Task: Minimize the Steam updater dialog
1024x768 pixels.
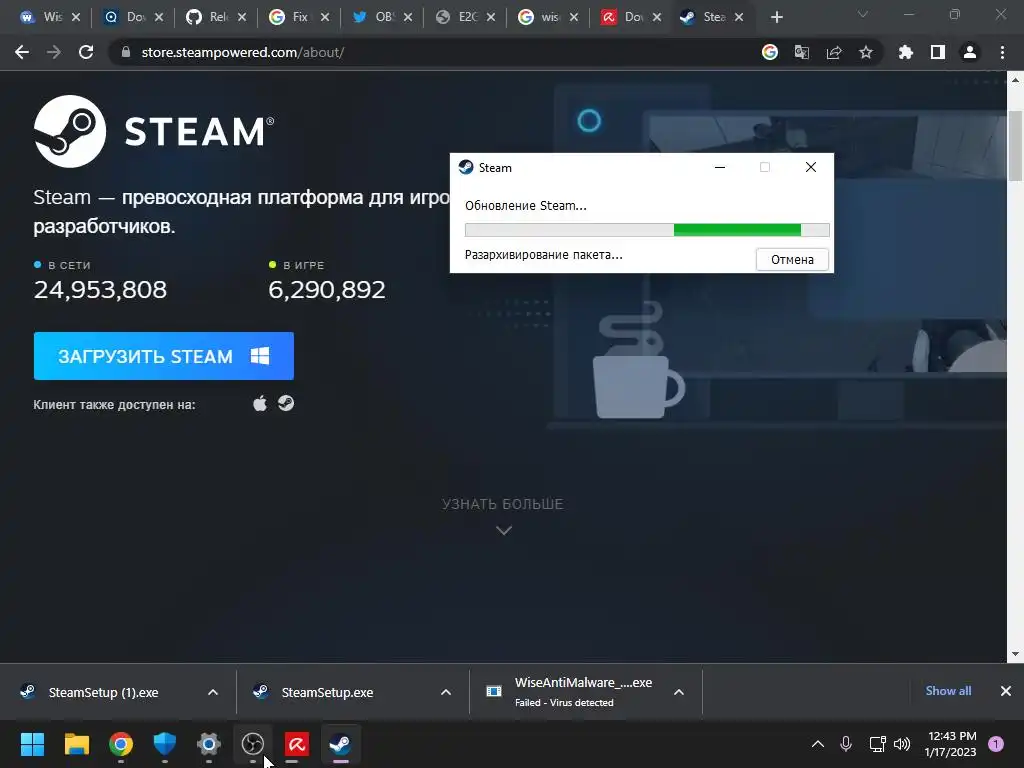Action: 720,167
